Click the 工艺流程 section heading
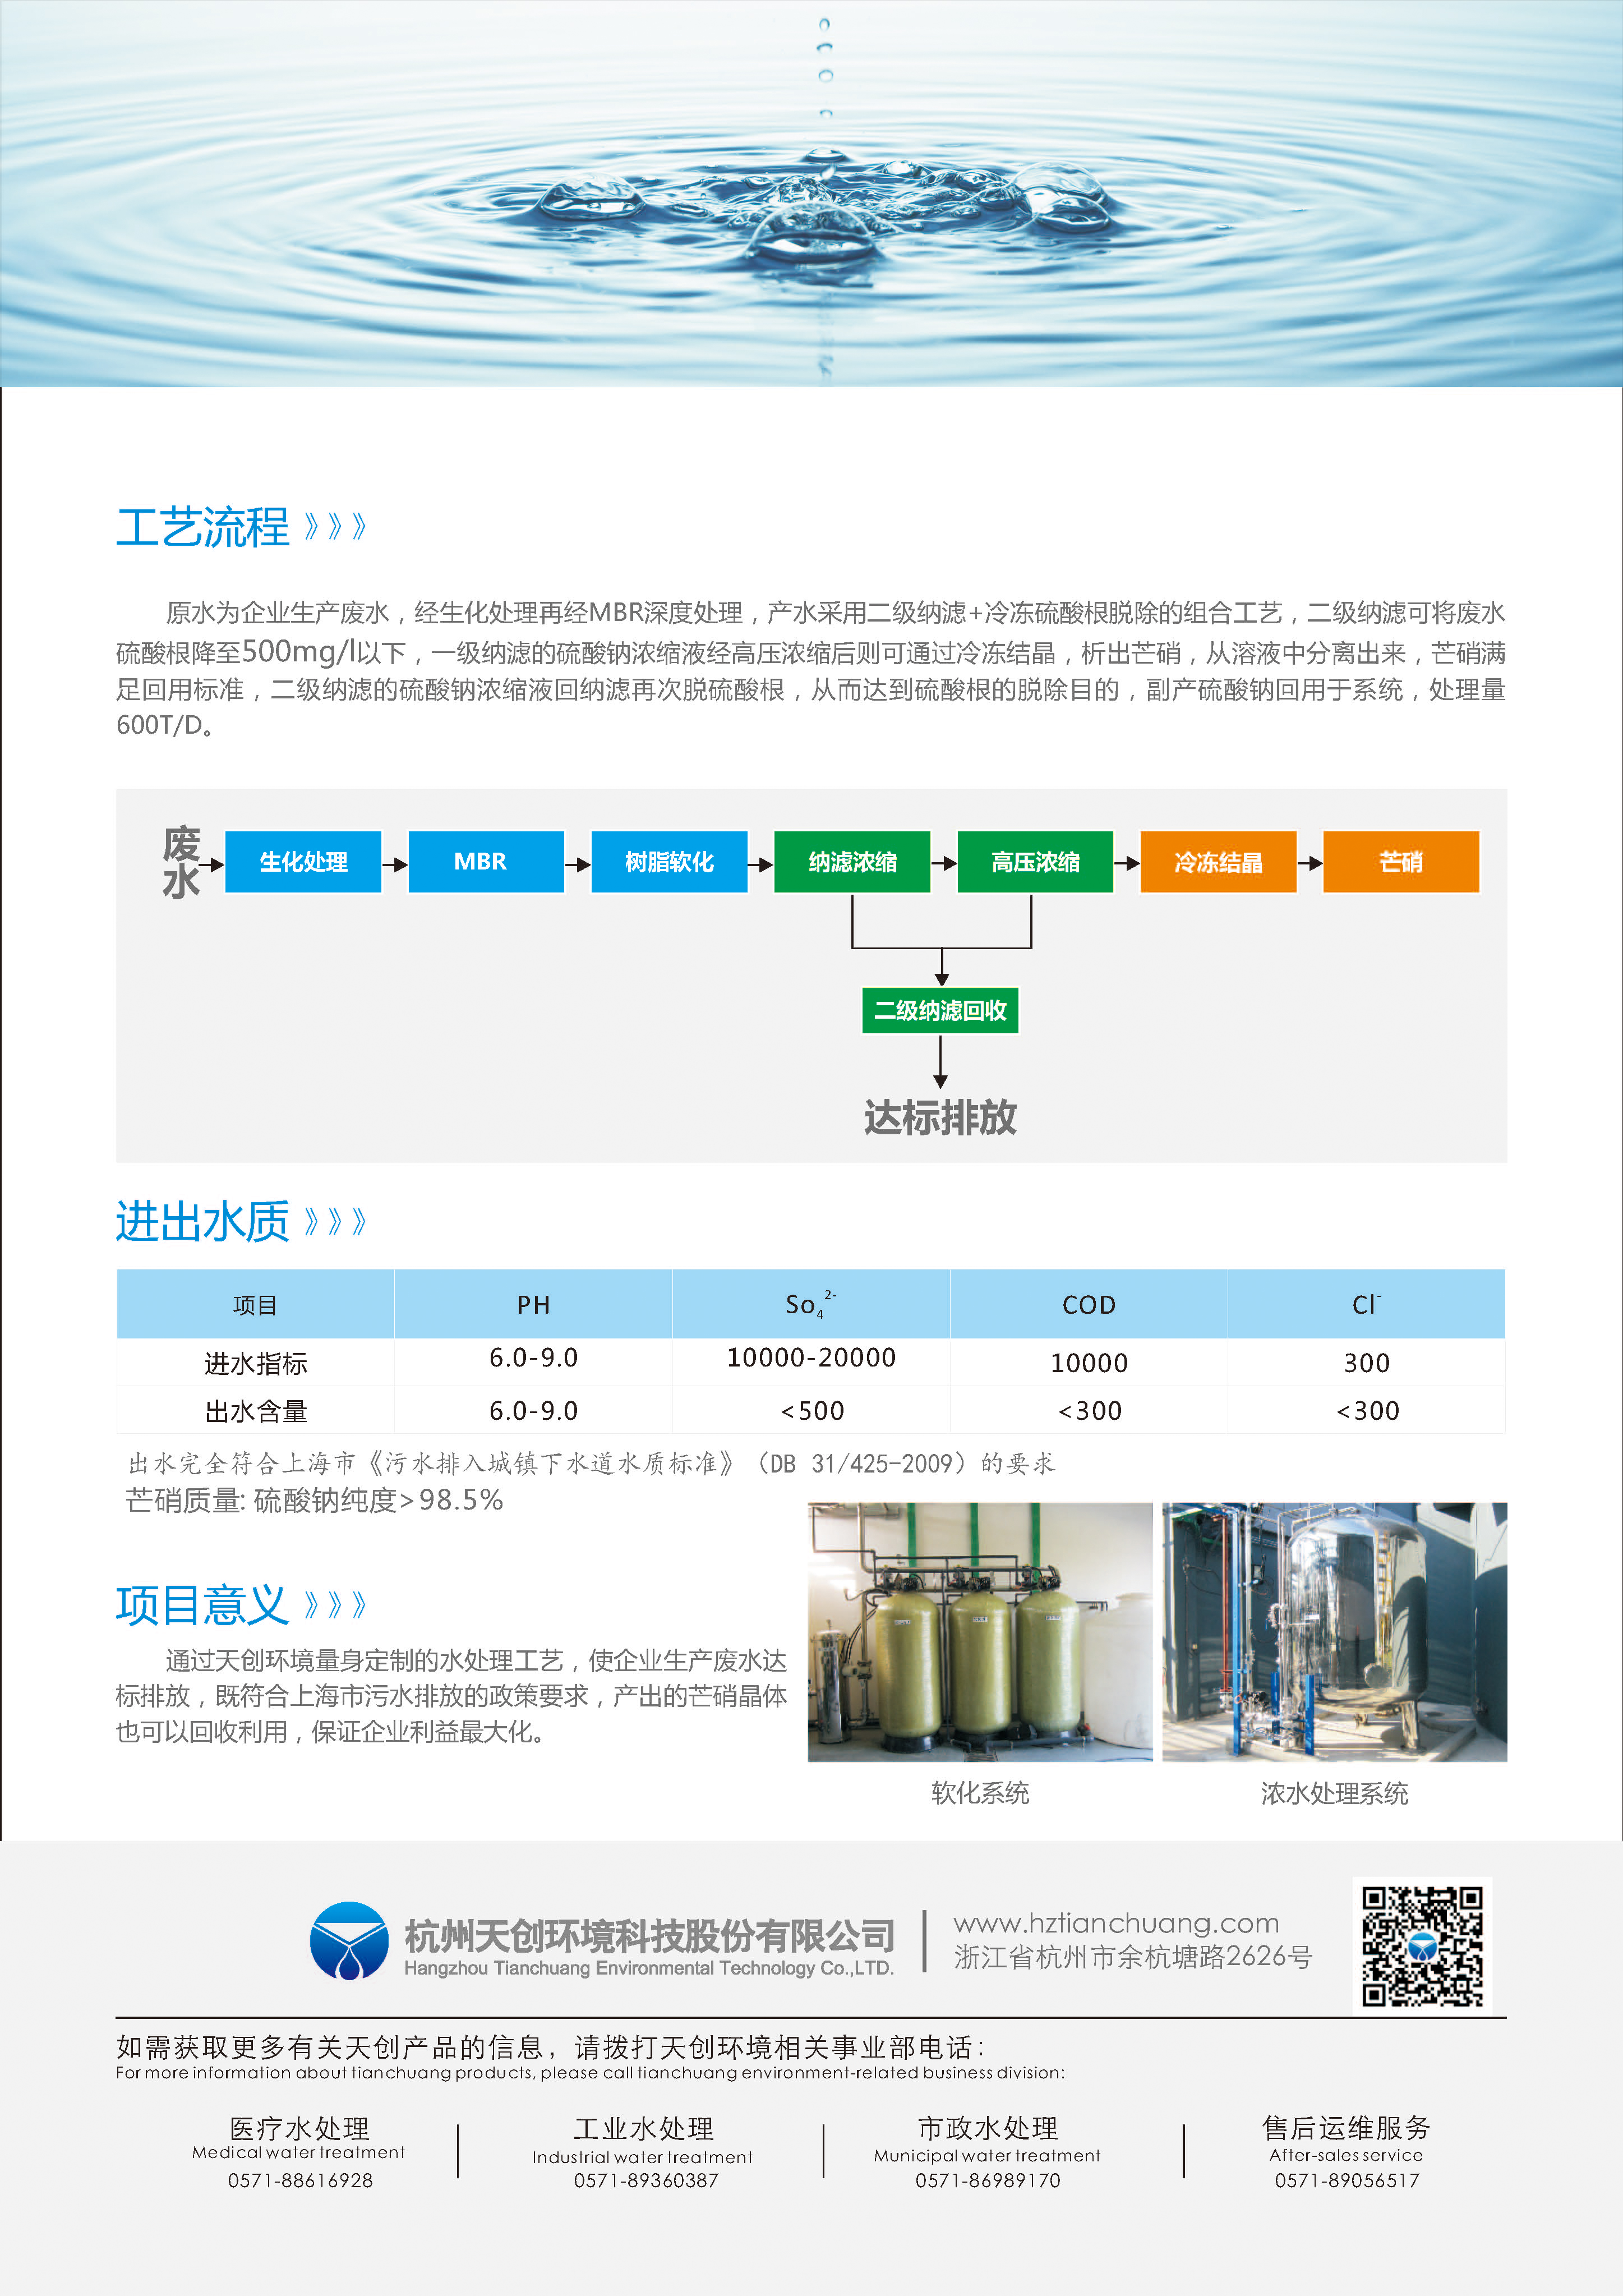 coord(203,527)
